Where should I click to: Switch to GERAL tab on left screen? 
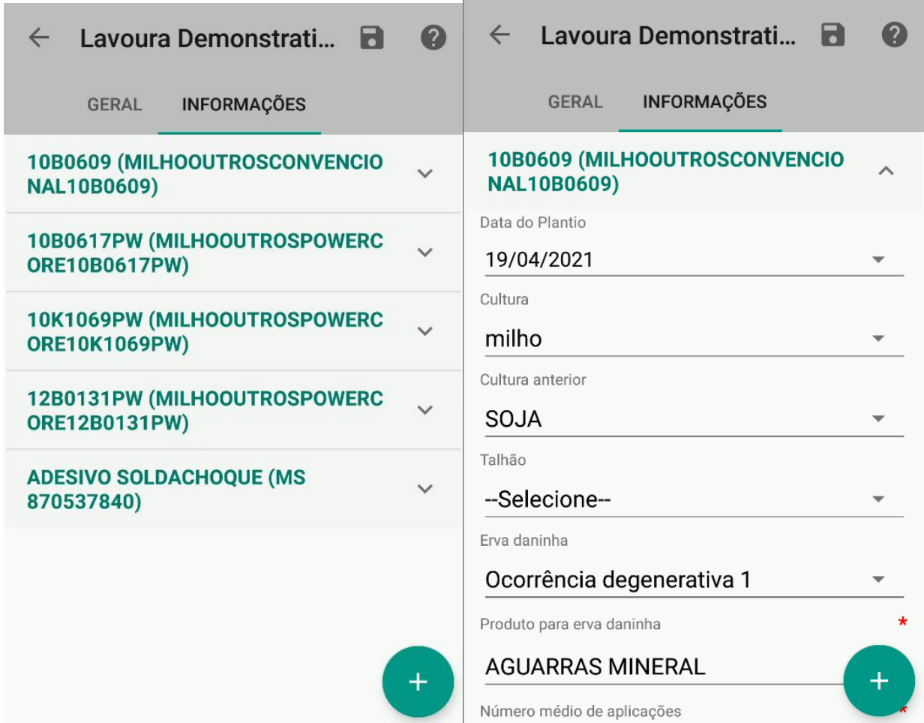click(114, 104)
